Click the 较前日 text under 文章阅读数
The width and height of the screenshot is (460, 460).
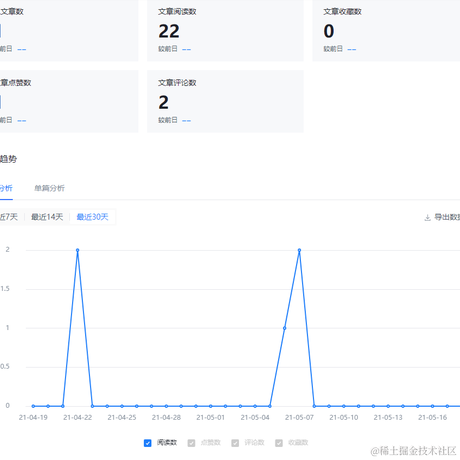coord(168,49)
